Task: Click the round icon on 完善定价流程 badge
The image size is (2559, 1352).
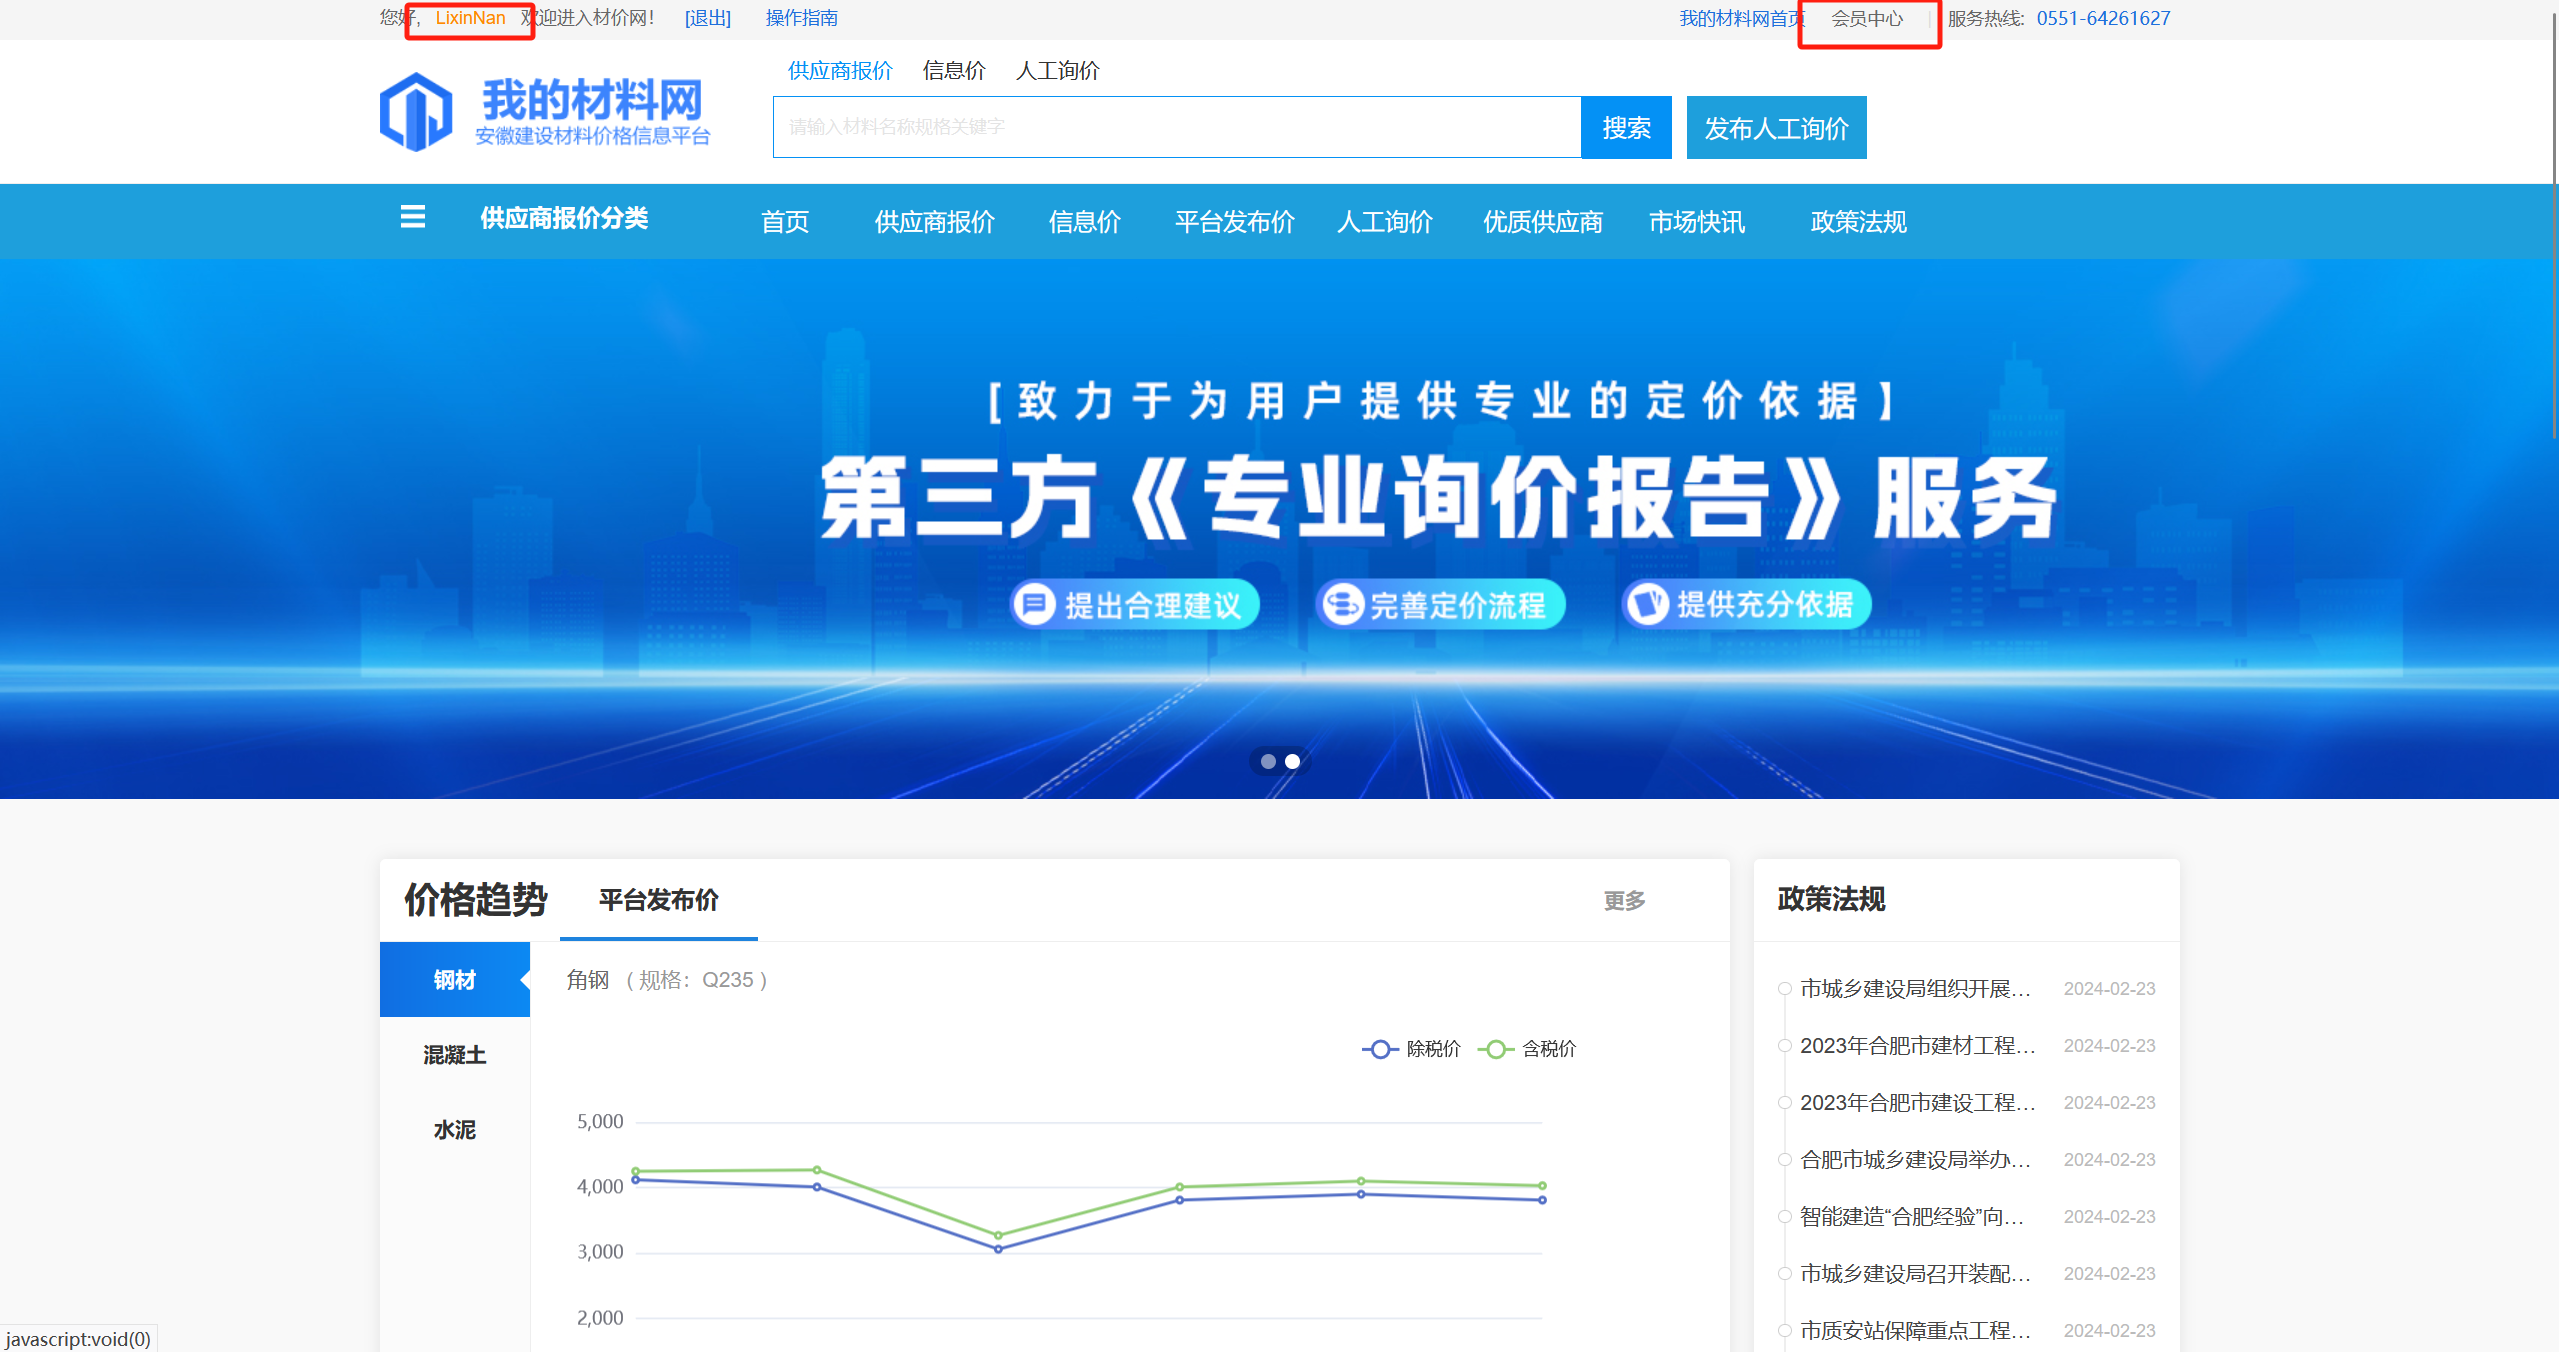Action: pos(1342,604)
